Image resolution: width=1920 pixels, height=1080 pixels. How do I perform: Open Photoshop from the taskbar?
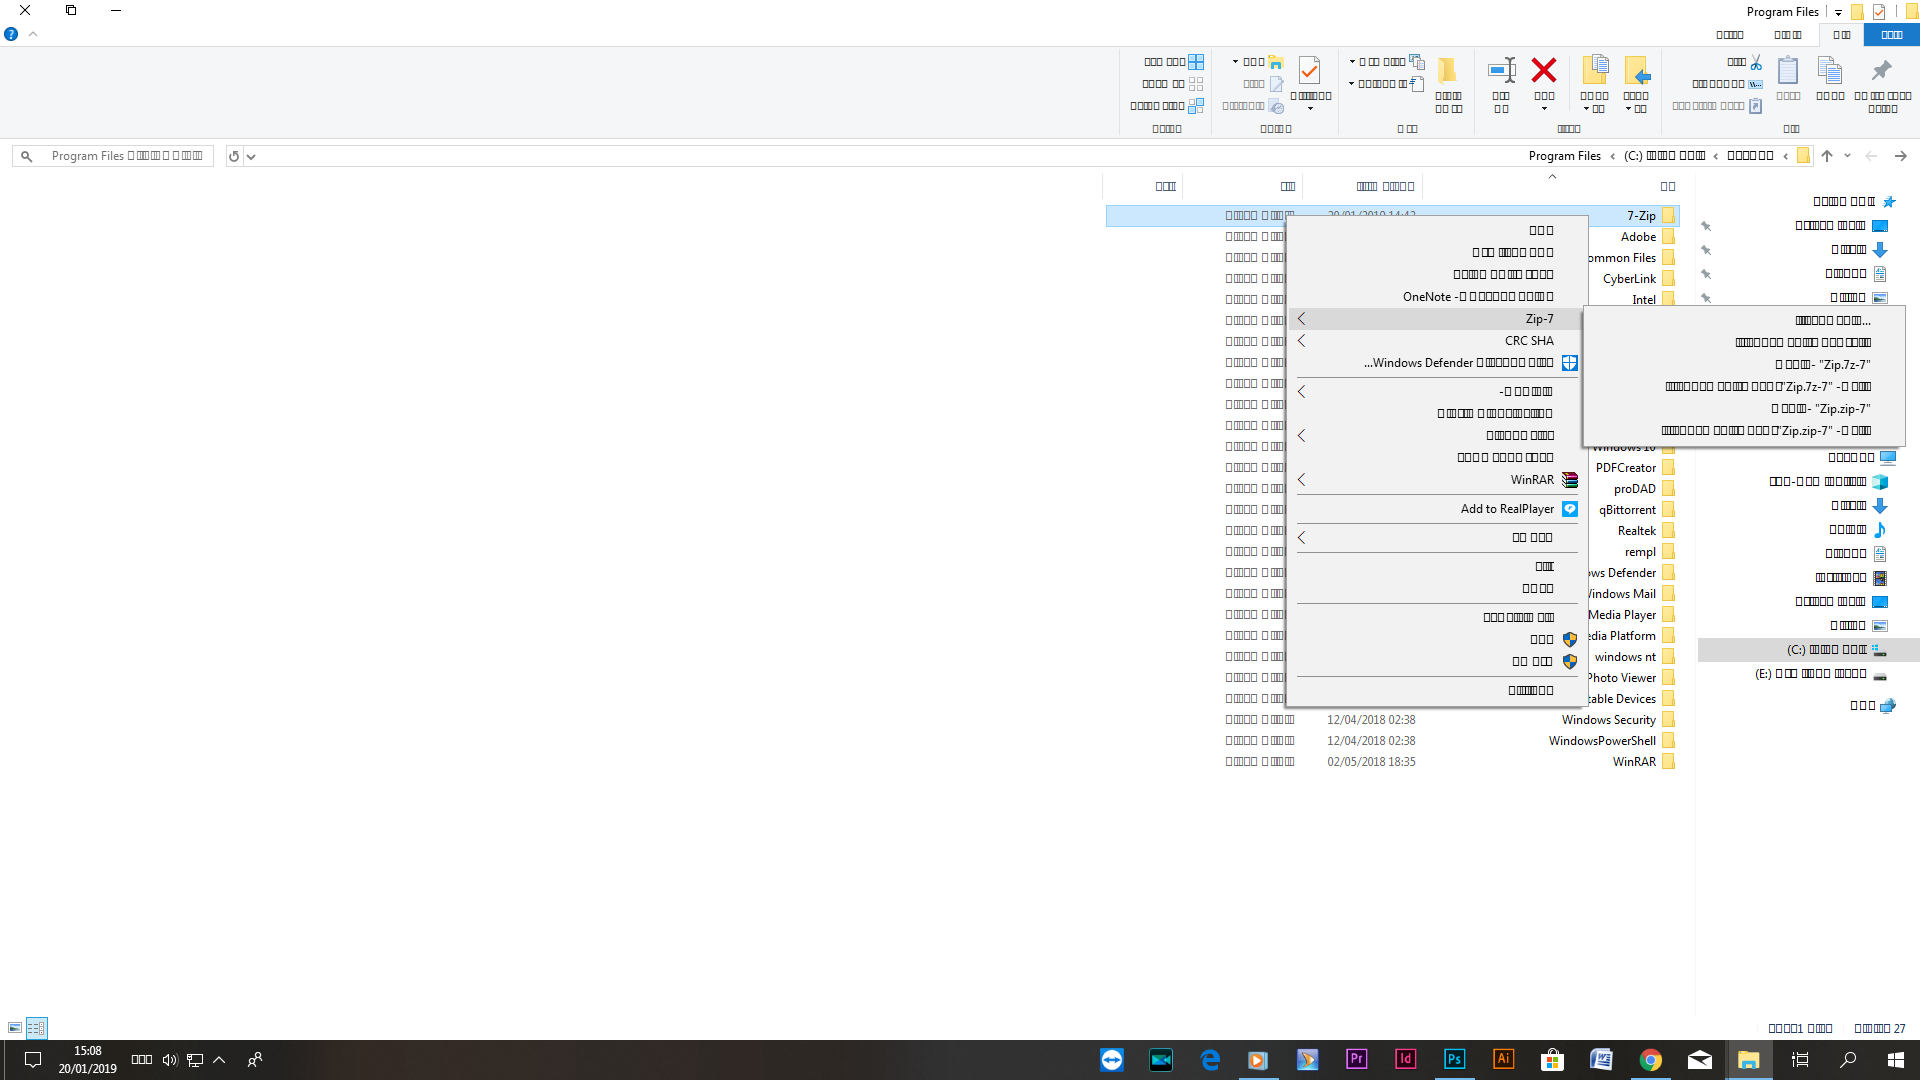coord(1454,1059)
